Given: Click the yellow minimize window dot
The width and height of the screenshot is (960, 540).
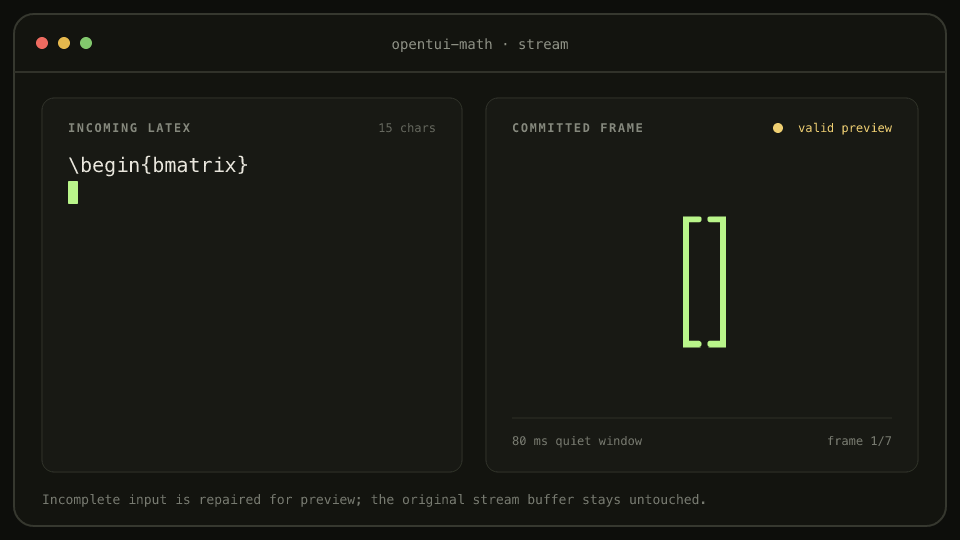Looking at the screenshot, I should 64,43.
